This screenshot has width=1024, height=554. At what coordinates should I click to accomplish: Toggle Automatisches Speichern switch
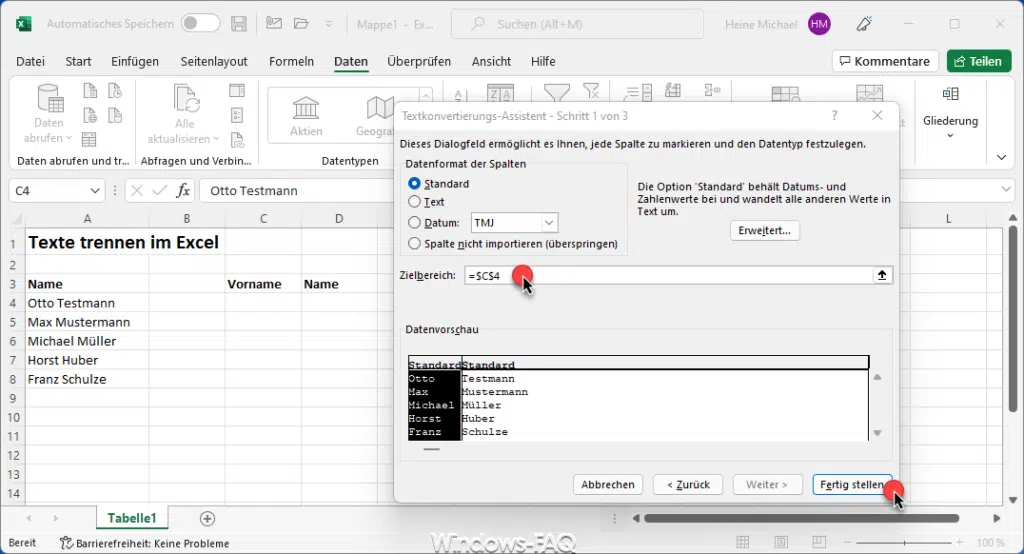pos(200,24)
